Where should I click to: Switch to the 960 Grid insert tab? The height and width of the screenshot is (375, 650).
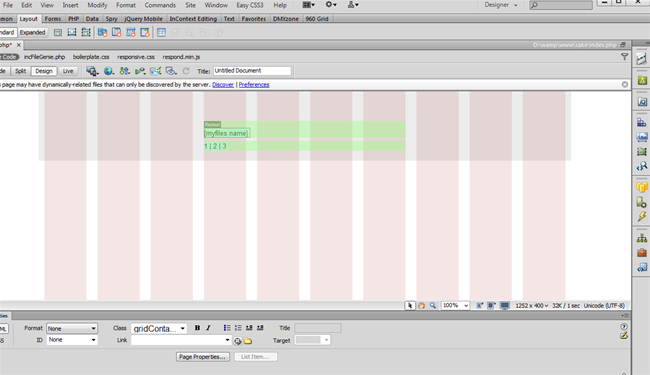[x=317, y=19]
